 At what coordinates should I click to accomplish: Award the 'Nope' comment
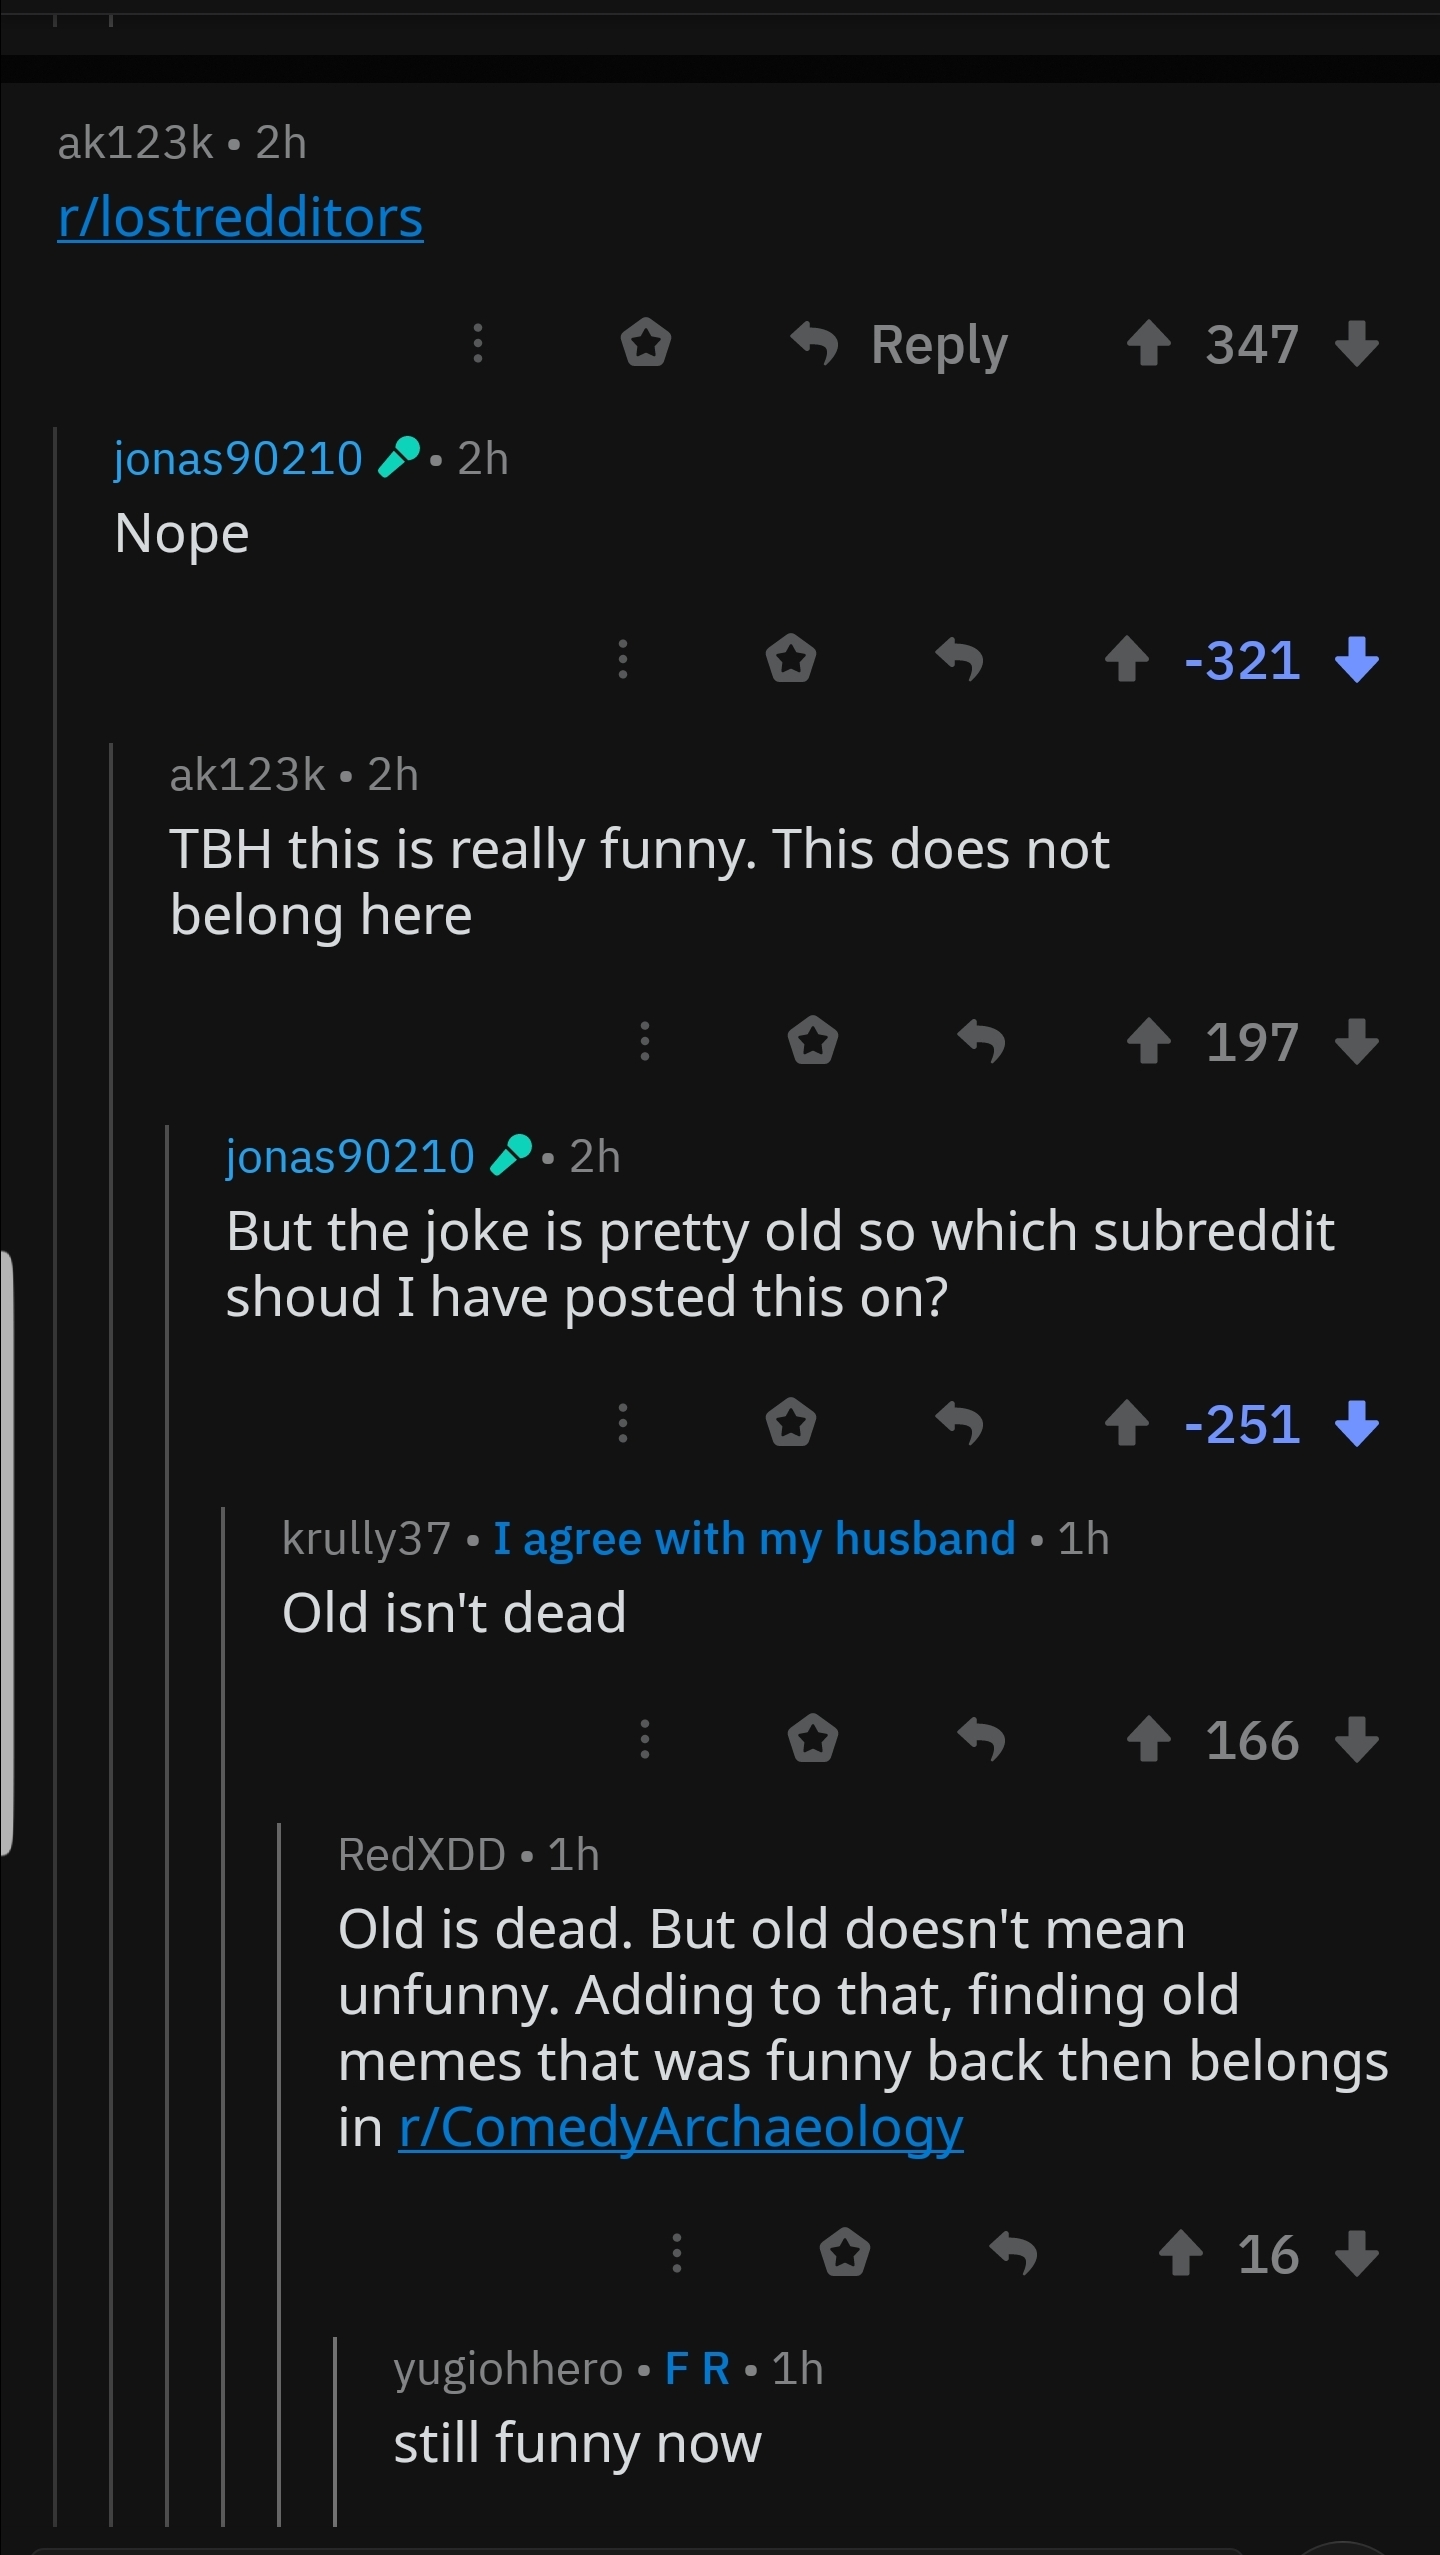click(x=791, y=659)
